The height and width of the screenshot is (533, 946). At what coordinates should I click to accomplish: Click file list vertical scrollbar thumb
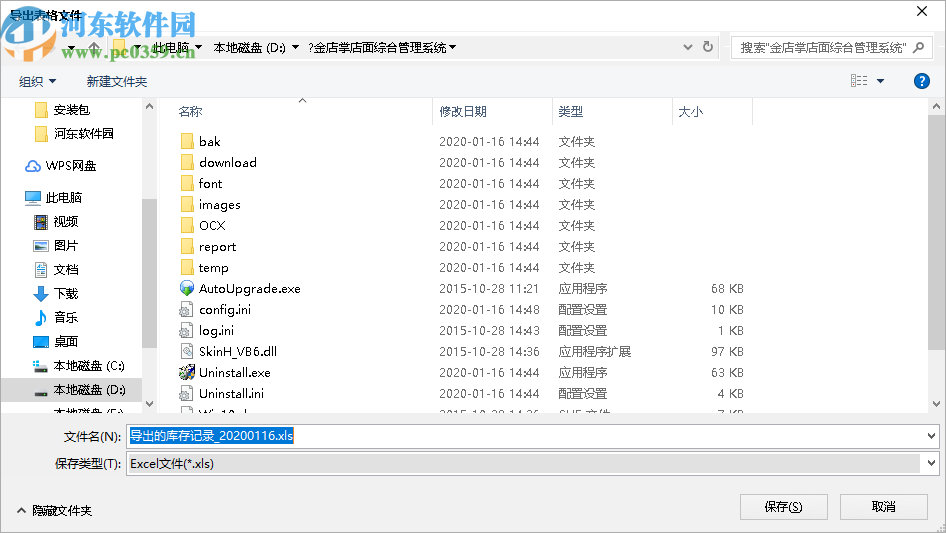[x=936, y=234]
